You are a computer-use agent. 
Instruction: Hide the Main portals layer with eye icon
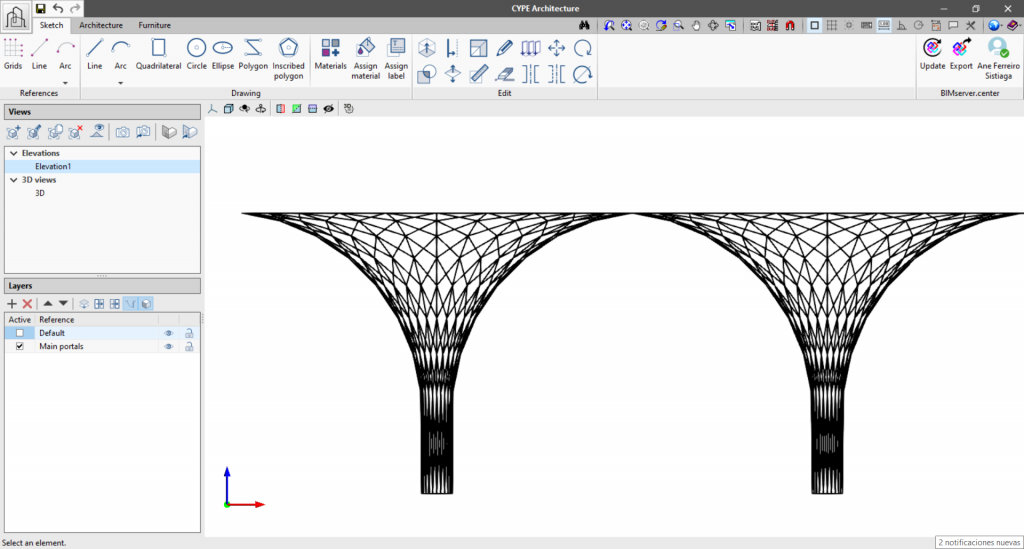[x=169, y=346]
